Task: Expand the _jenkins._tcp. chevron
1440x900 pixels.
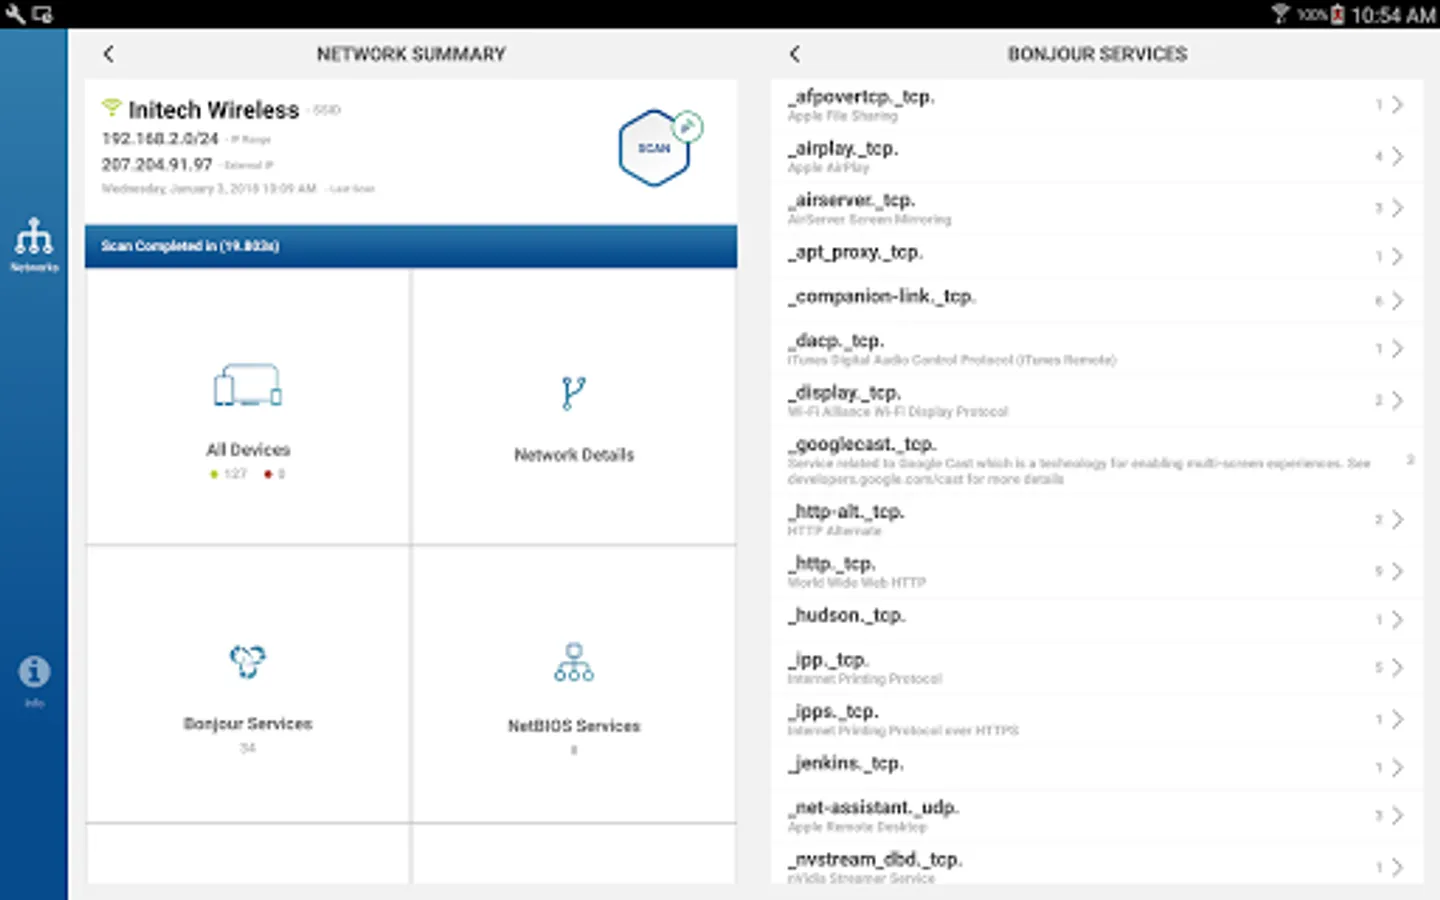Action: [x=1398, y=767]
